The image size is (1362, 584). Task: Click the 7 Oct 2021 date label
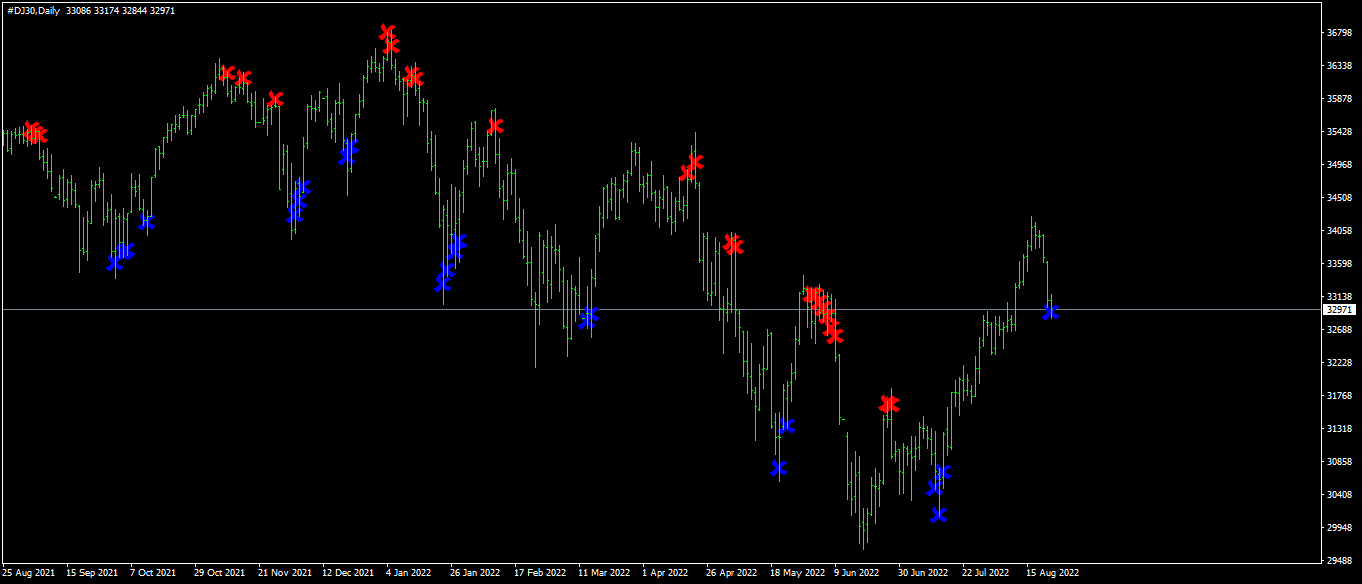pyautogui.click(x=153, y=574)
